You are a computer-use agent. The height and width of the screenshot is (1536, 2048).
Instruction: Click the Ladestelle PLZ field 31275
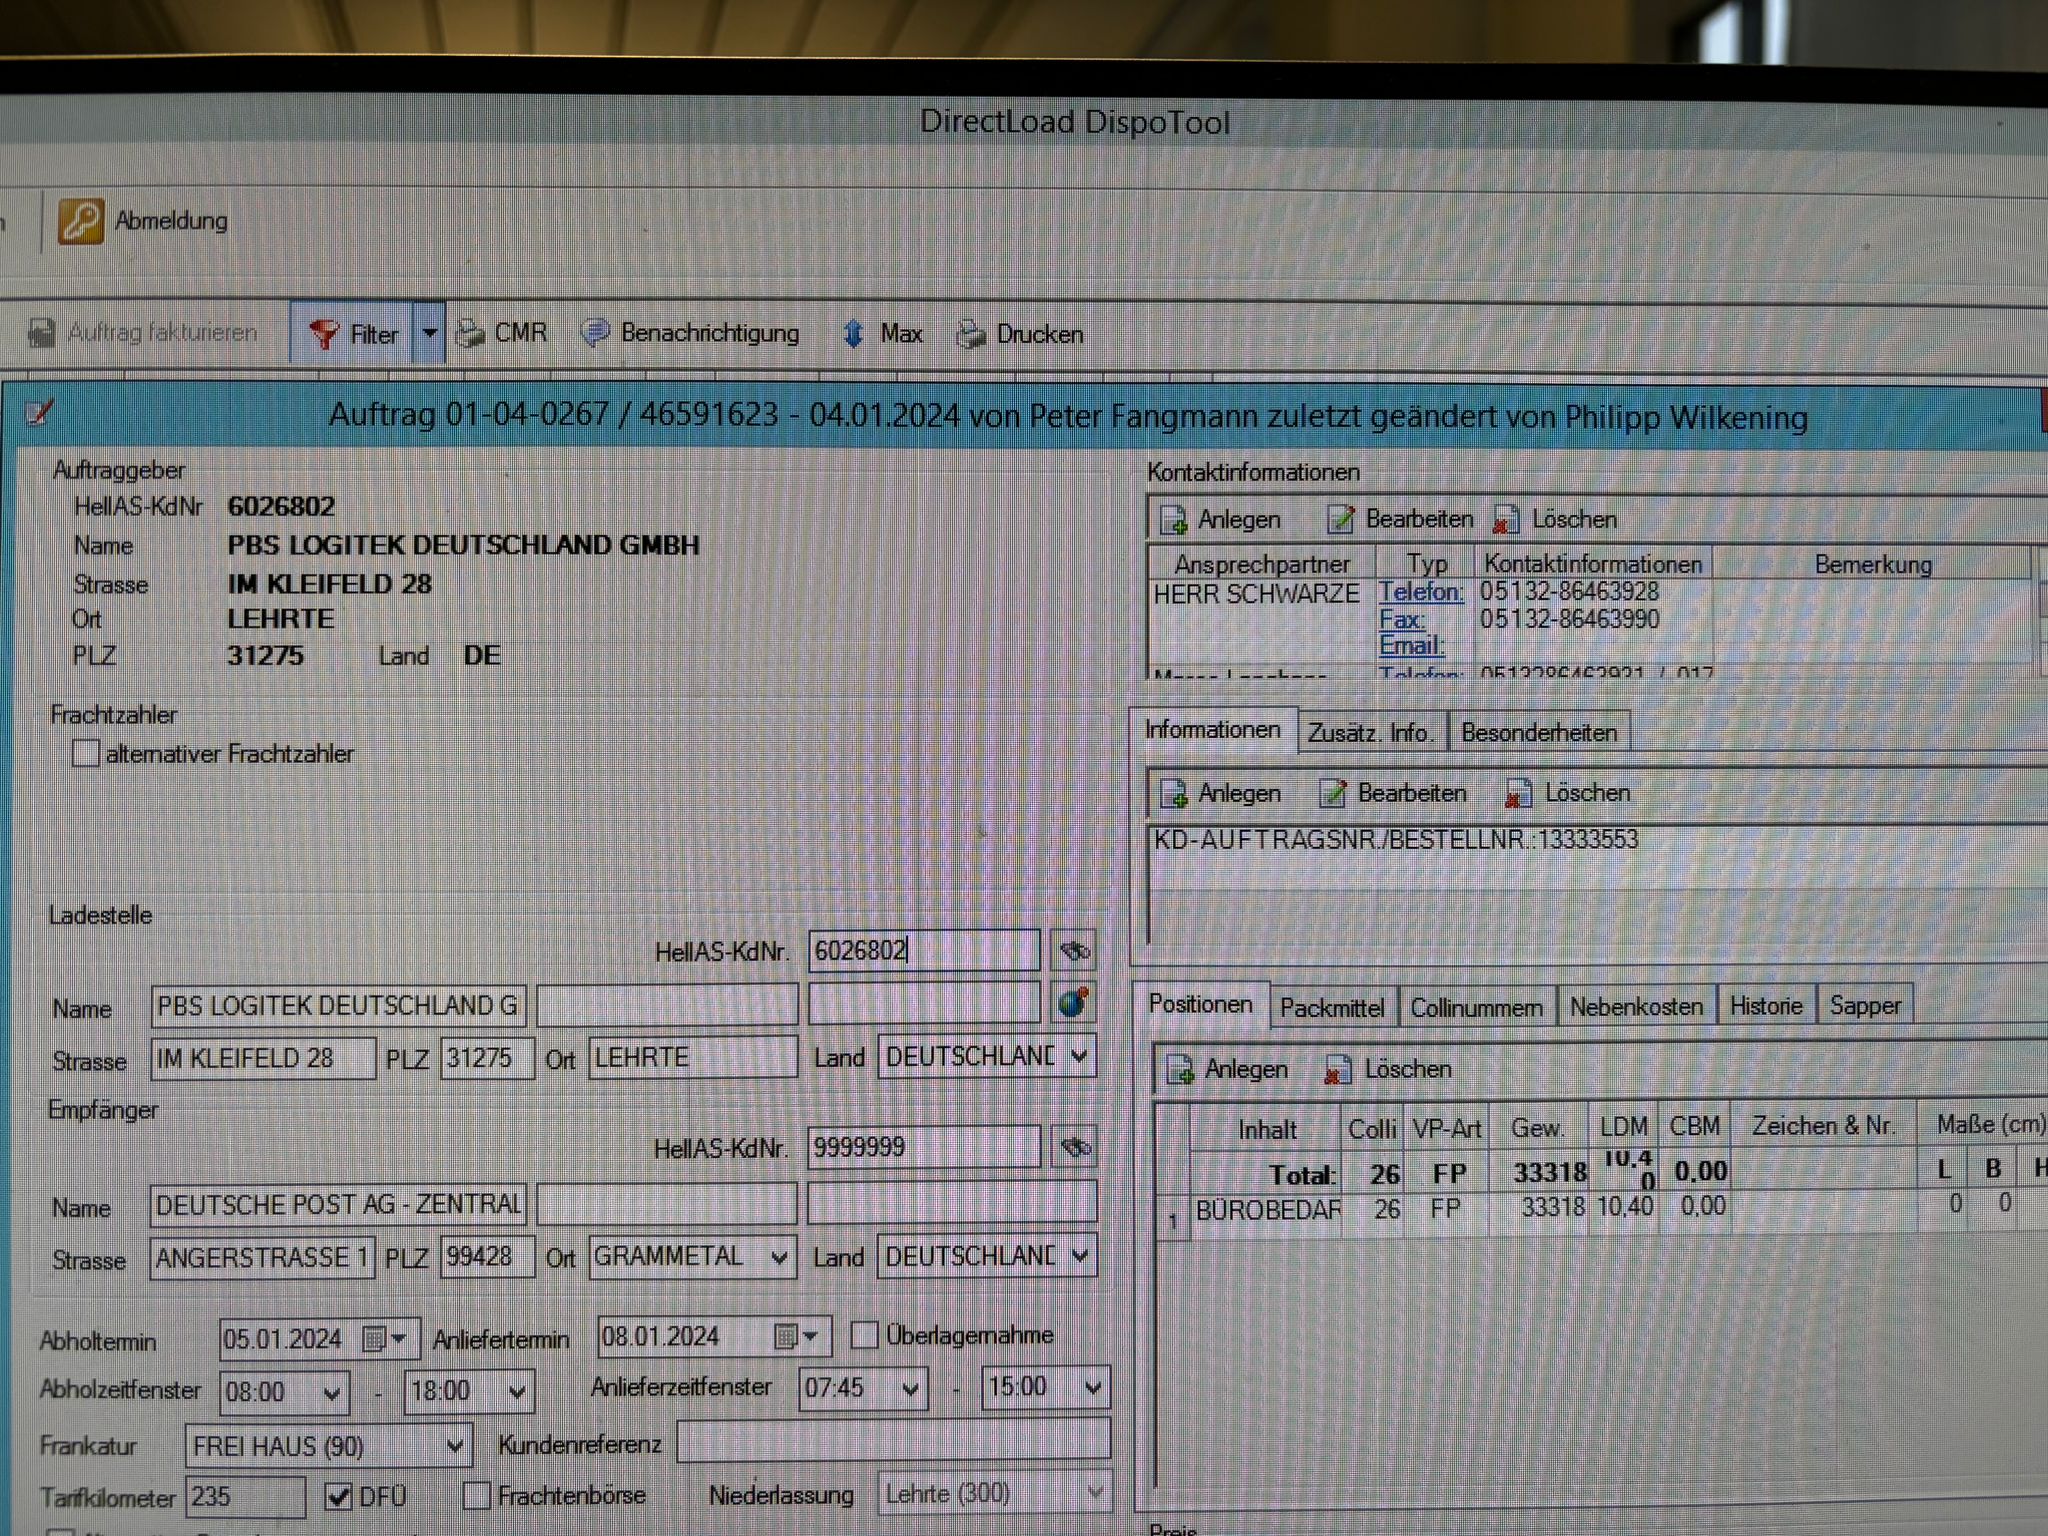tap(487, 1058)
